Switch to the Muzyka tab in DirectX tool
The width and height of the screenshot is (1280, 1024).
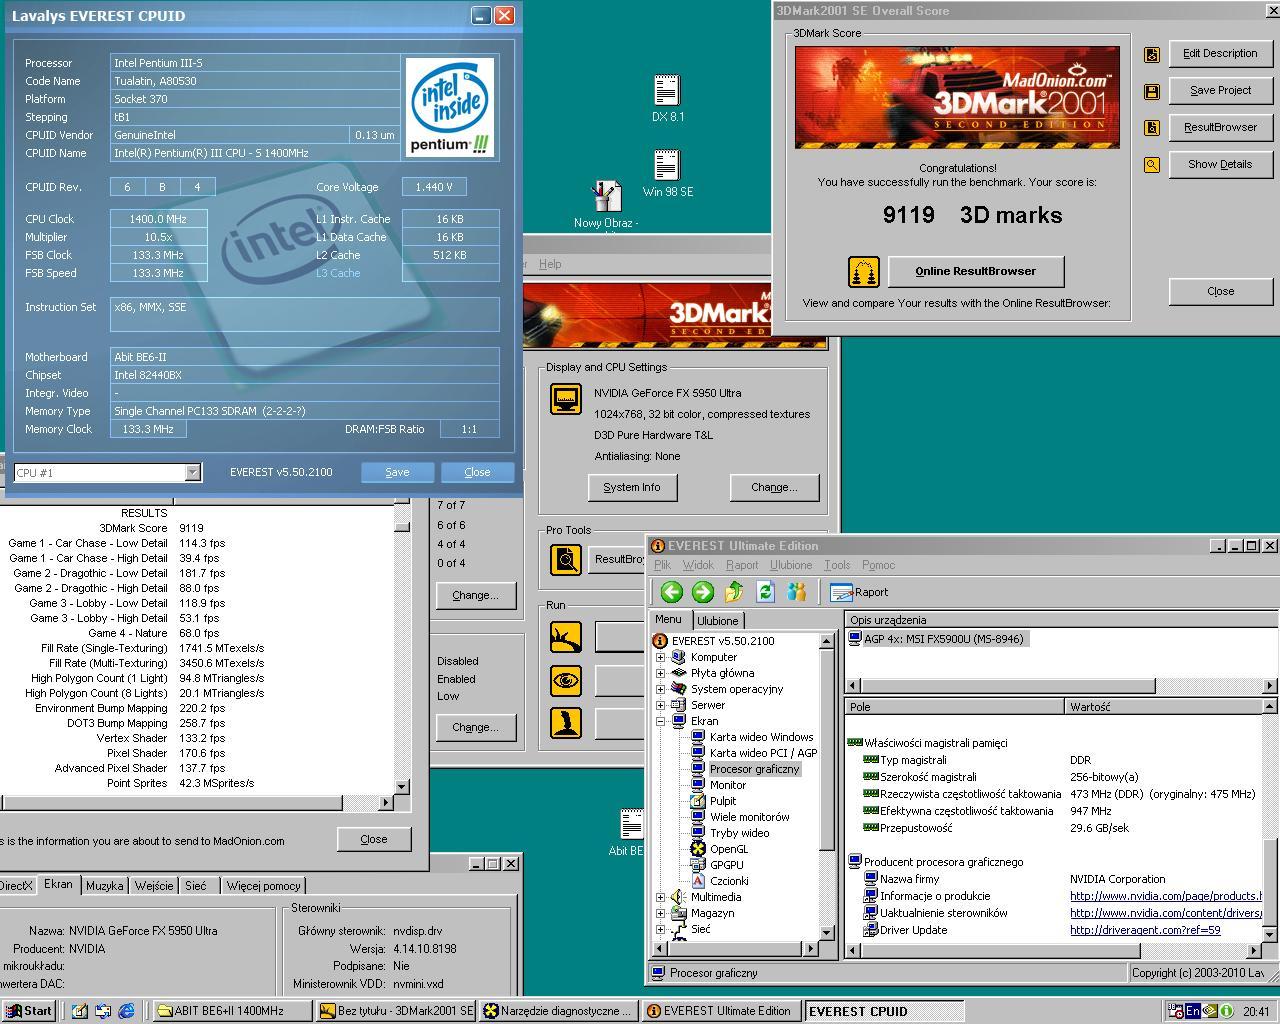point(104,886)
